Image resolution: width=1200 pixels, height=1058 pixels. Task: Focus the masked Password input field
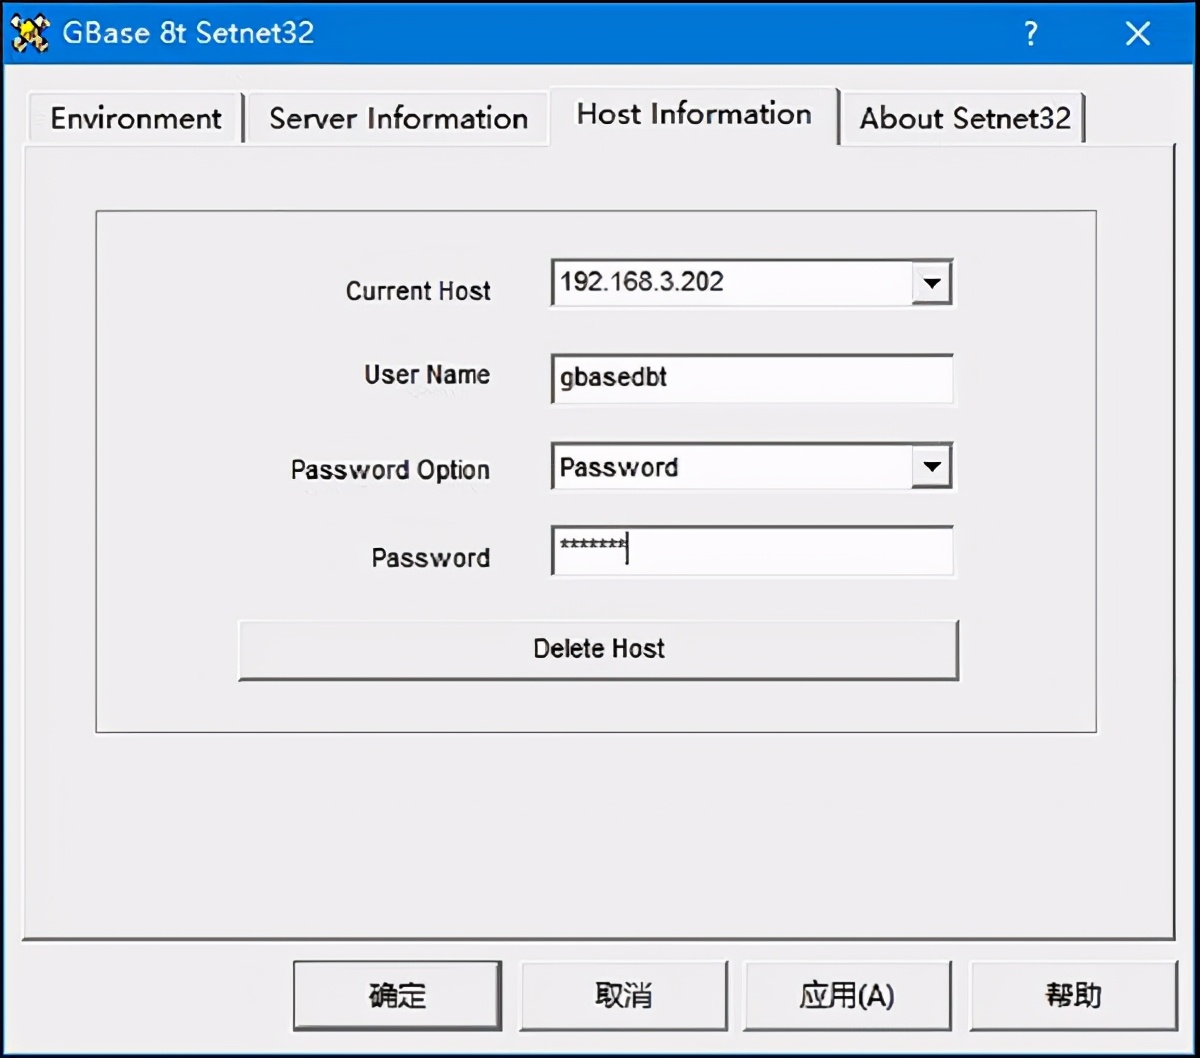pos(752,550)
